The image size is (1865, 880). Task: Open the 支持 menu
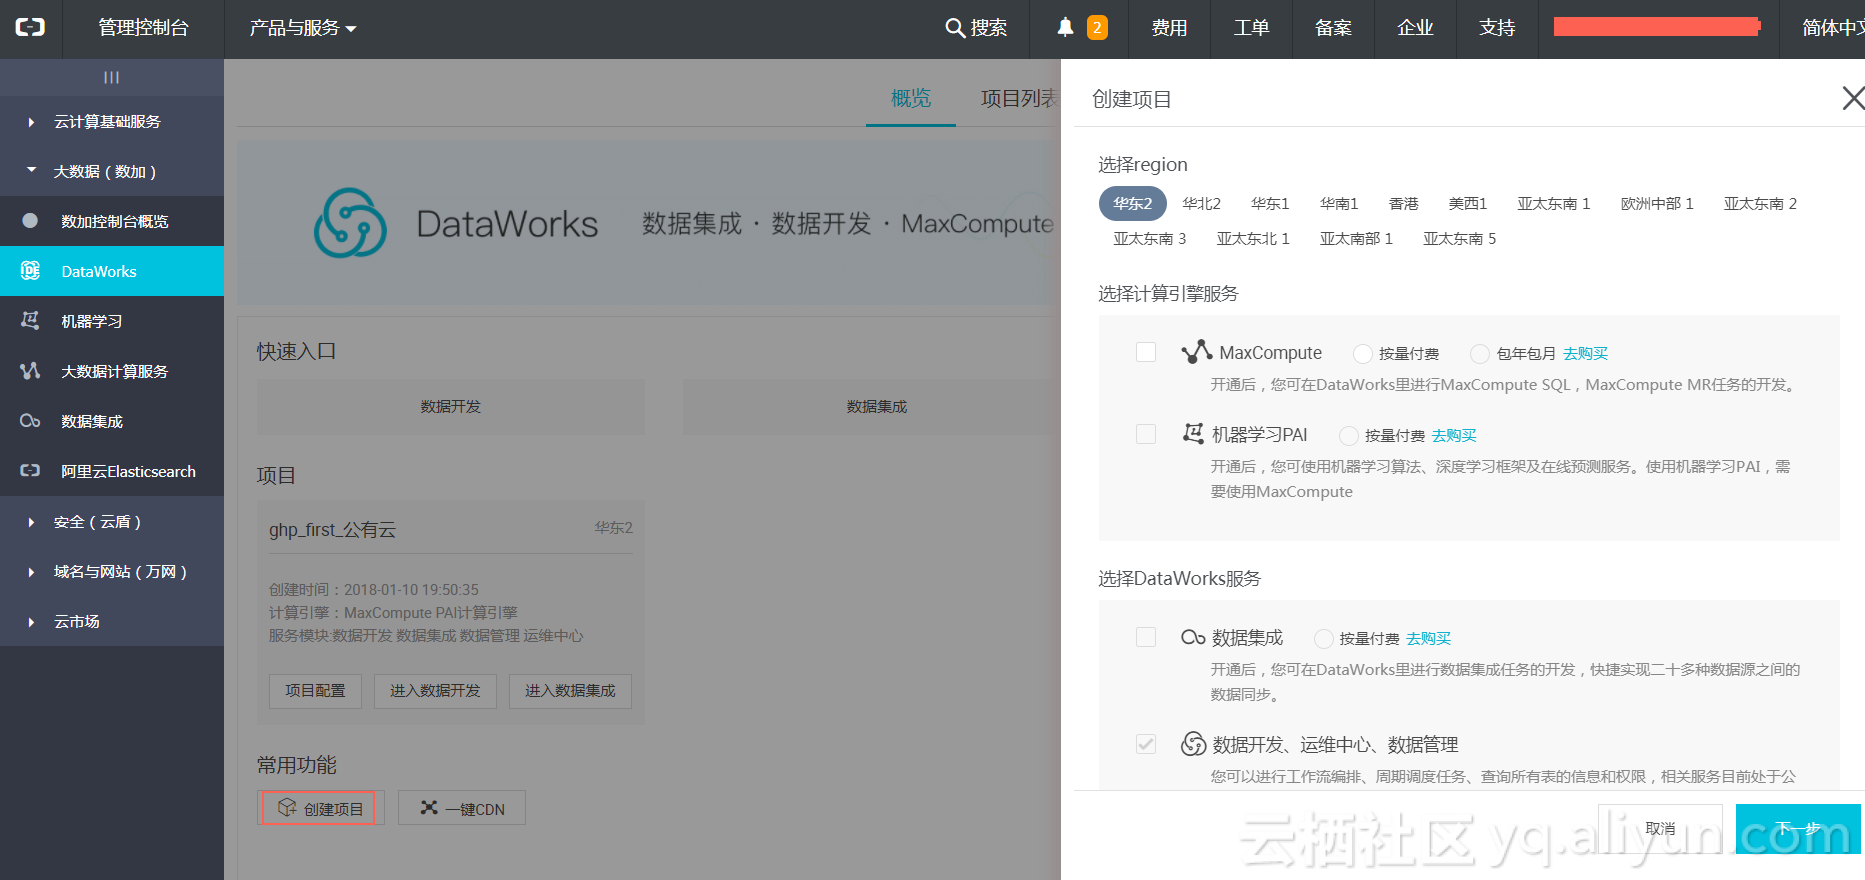pyautogui.click(x=1497, y=28)
